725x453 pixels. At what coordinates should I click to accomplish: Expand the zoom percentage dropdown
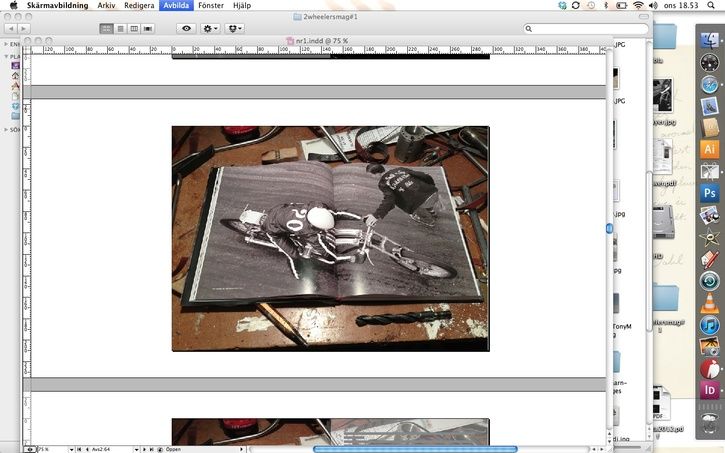tap(71, 449)
